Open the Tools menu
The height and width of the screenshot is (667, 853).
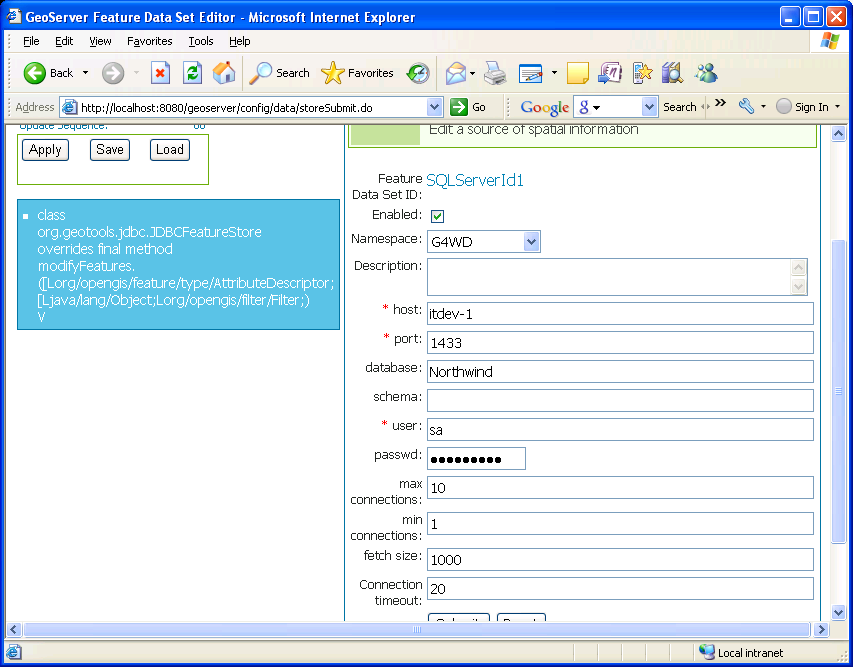[201, 41]
